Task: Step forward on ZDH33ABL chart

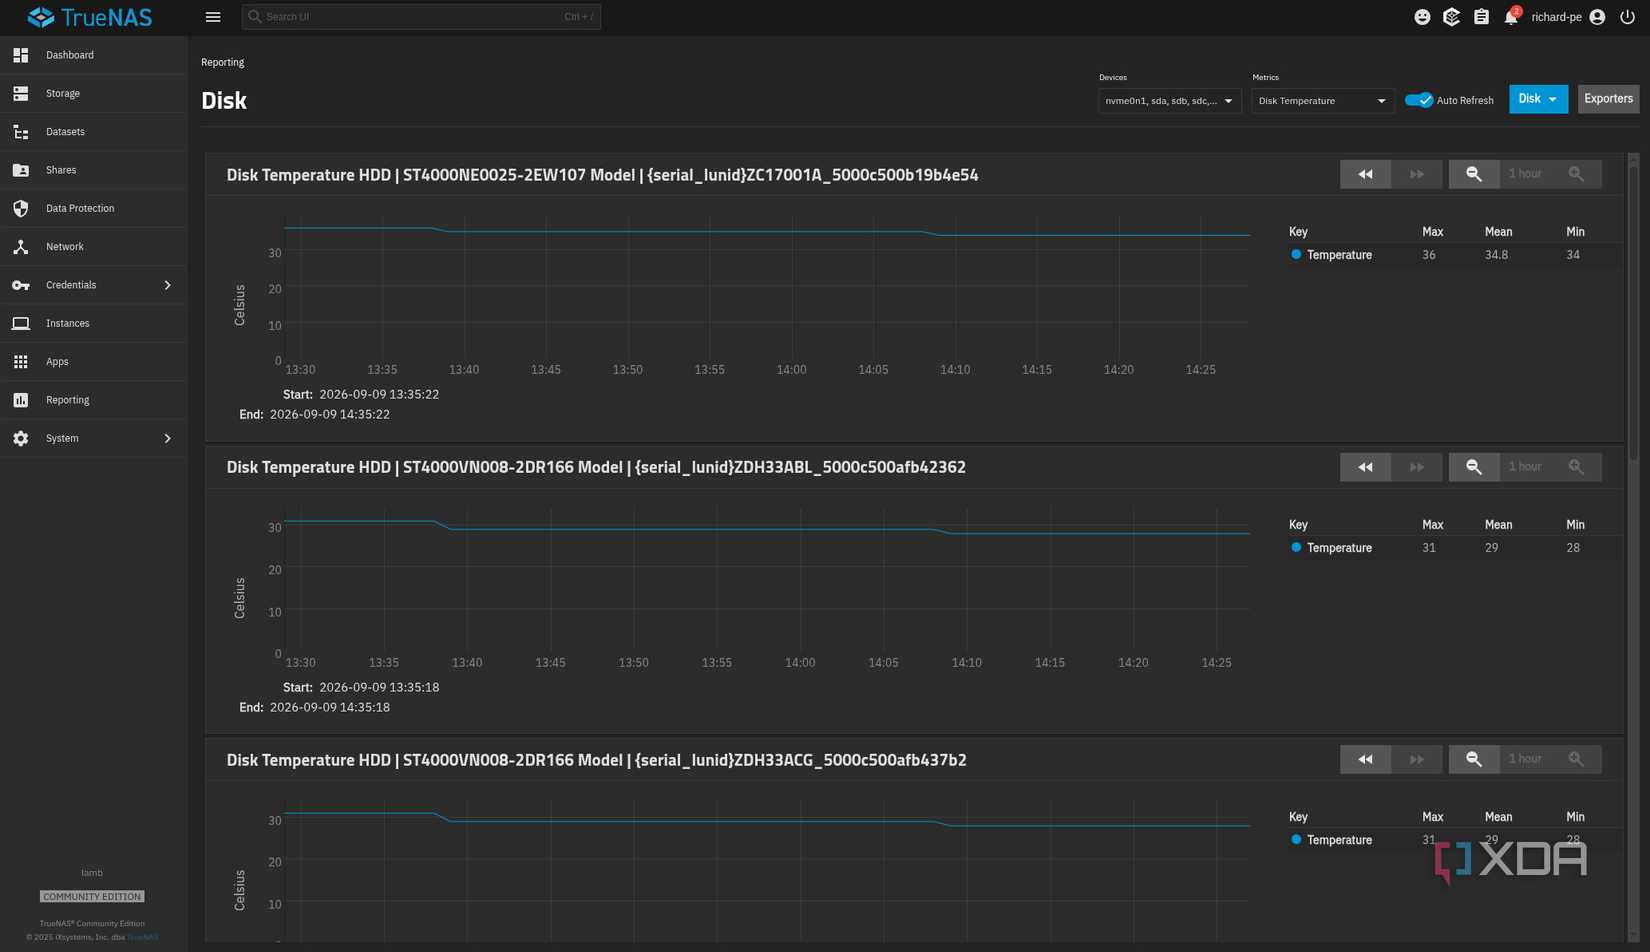Action: tap(1417, 467)
